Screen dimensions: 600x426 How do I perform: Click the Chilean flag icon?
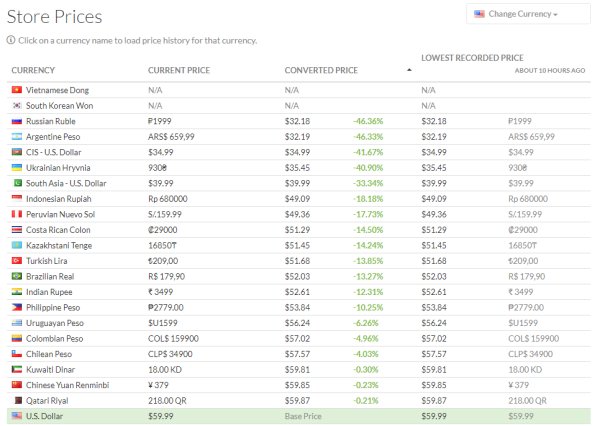(x=16, y=353)
